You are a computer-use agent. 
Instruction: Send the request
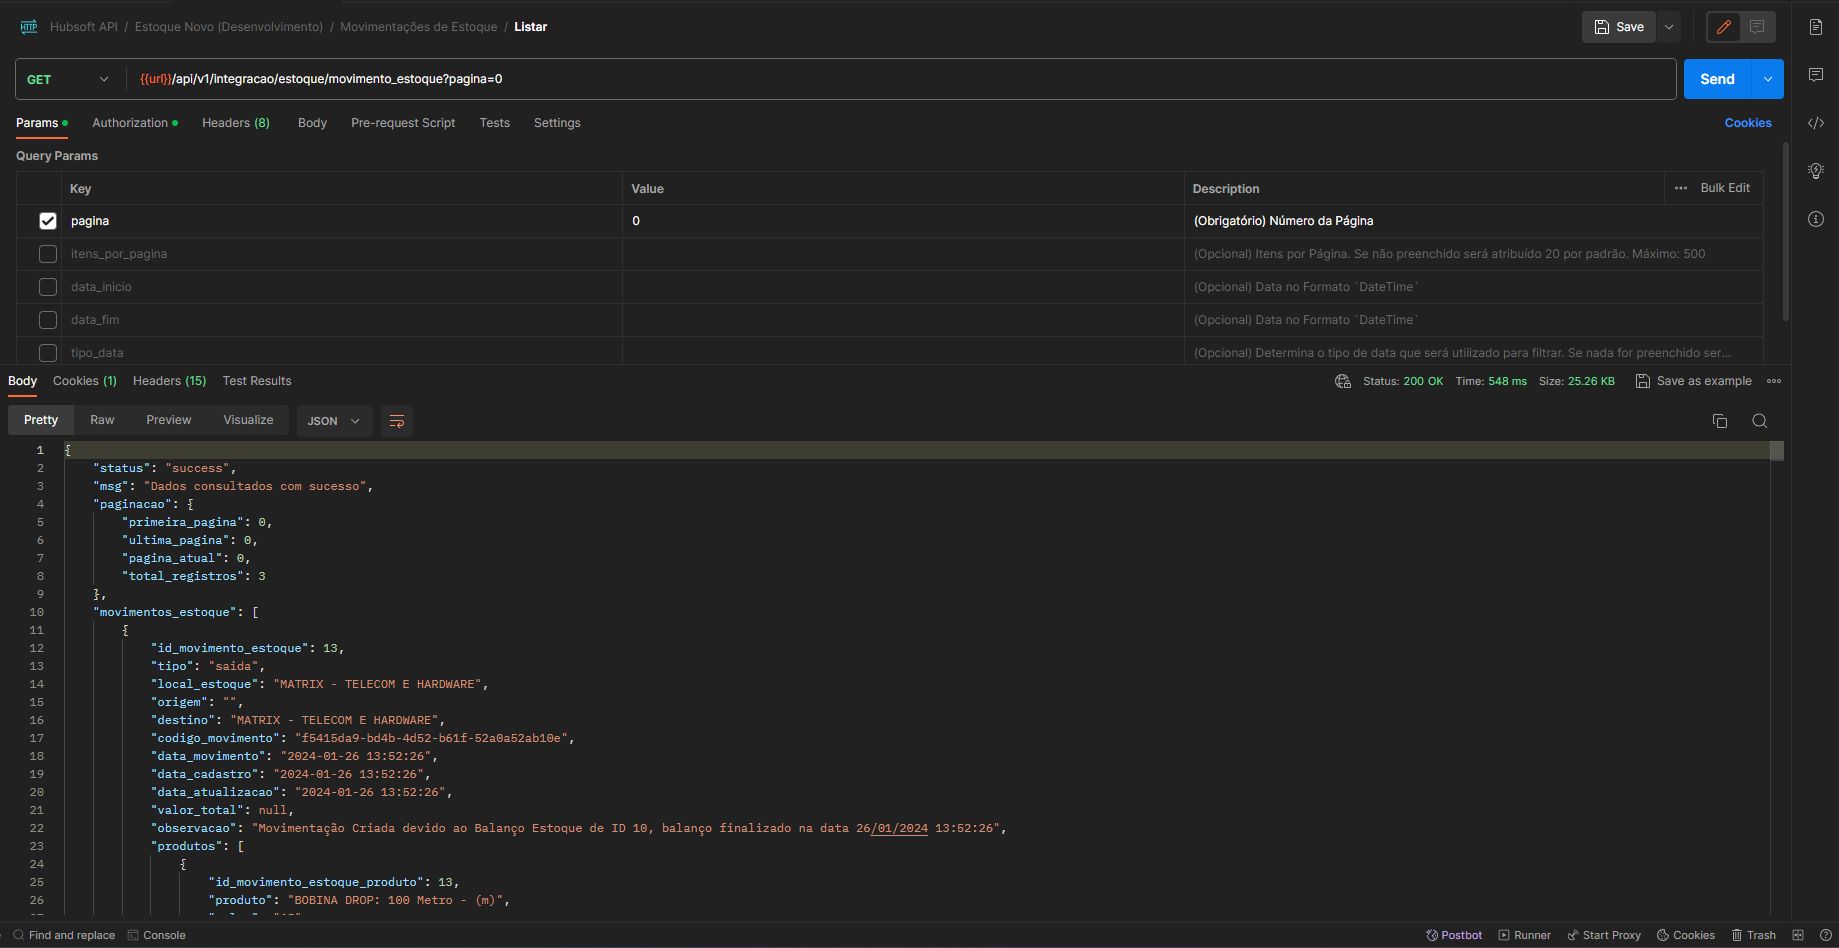tap(1717, 79)
